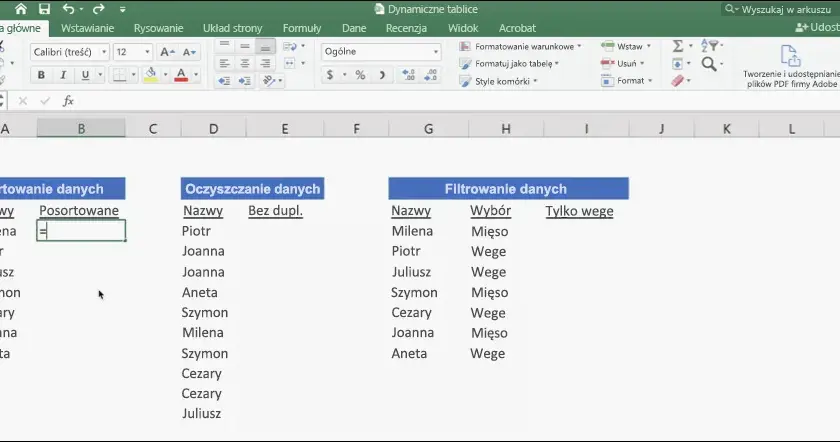This screenshot has width=840, height=442.
Task: Open Formatuj jako tabelę menu
Action: [508, 64]
